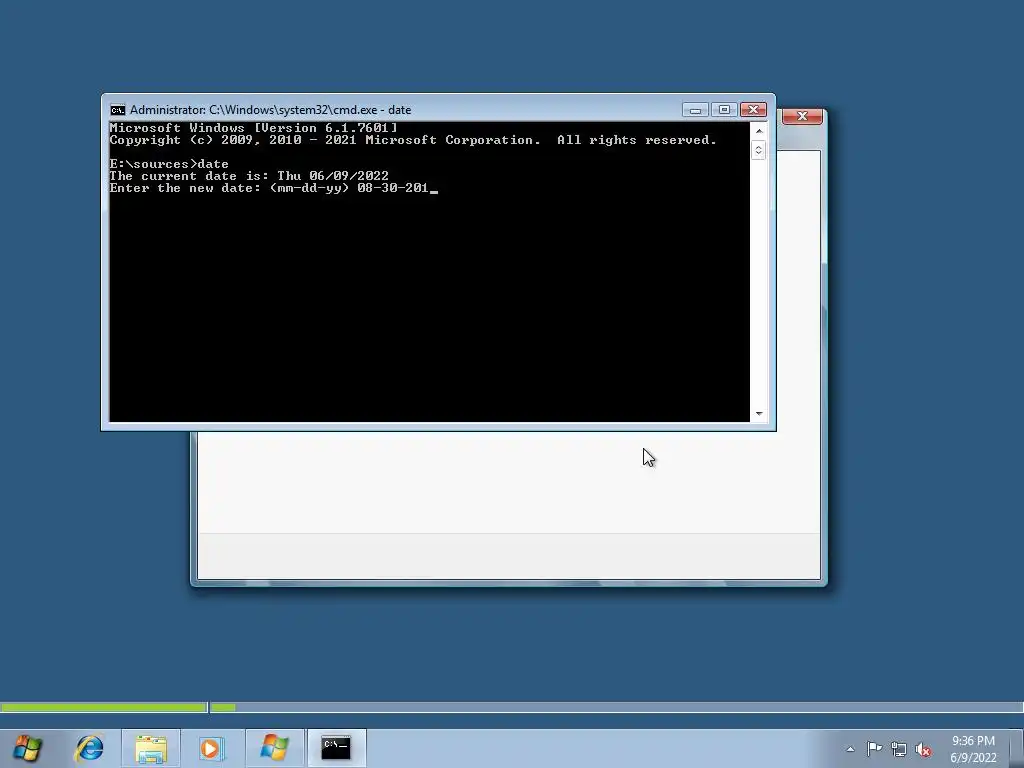Select the cmd.exe taskbar button
Viewport: 1024px width, 768px height.
tap(336, 748)
